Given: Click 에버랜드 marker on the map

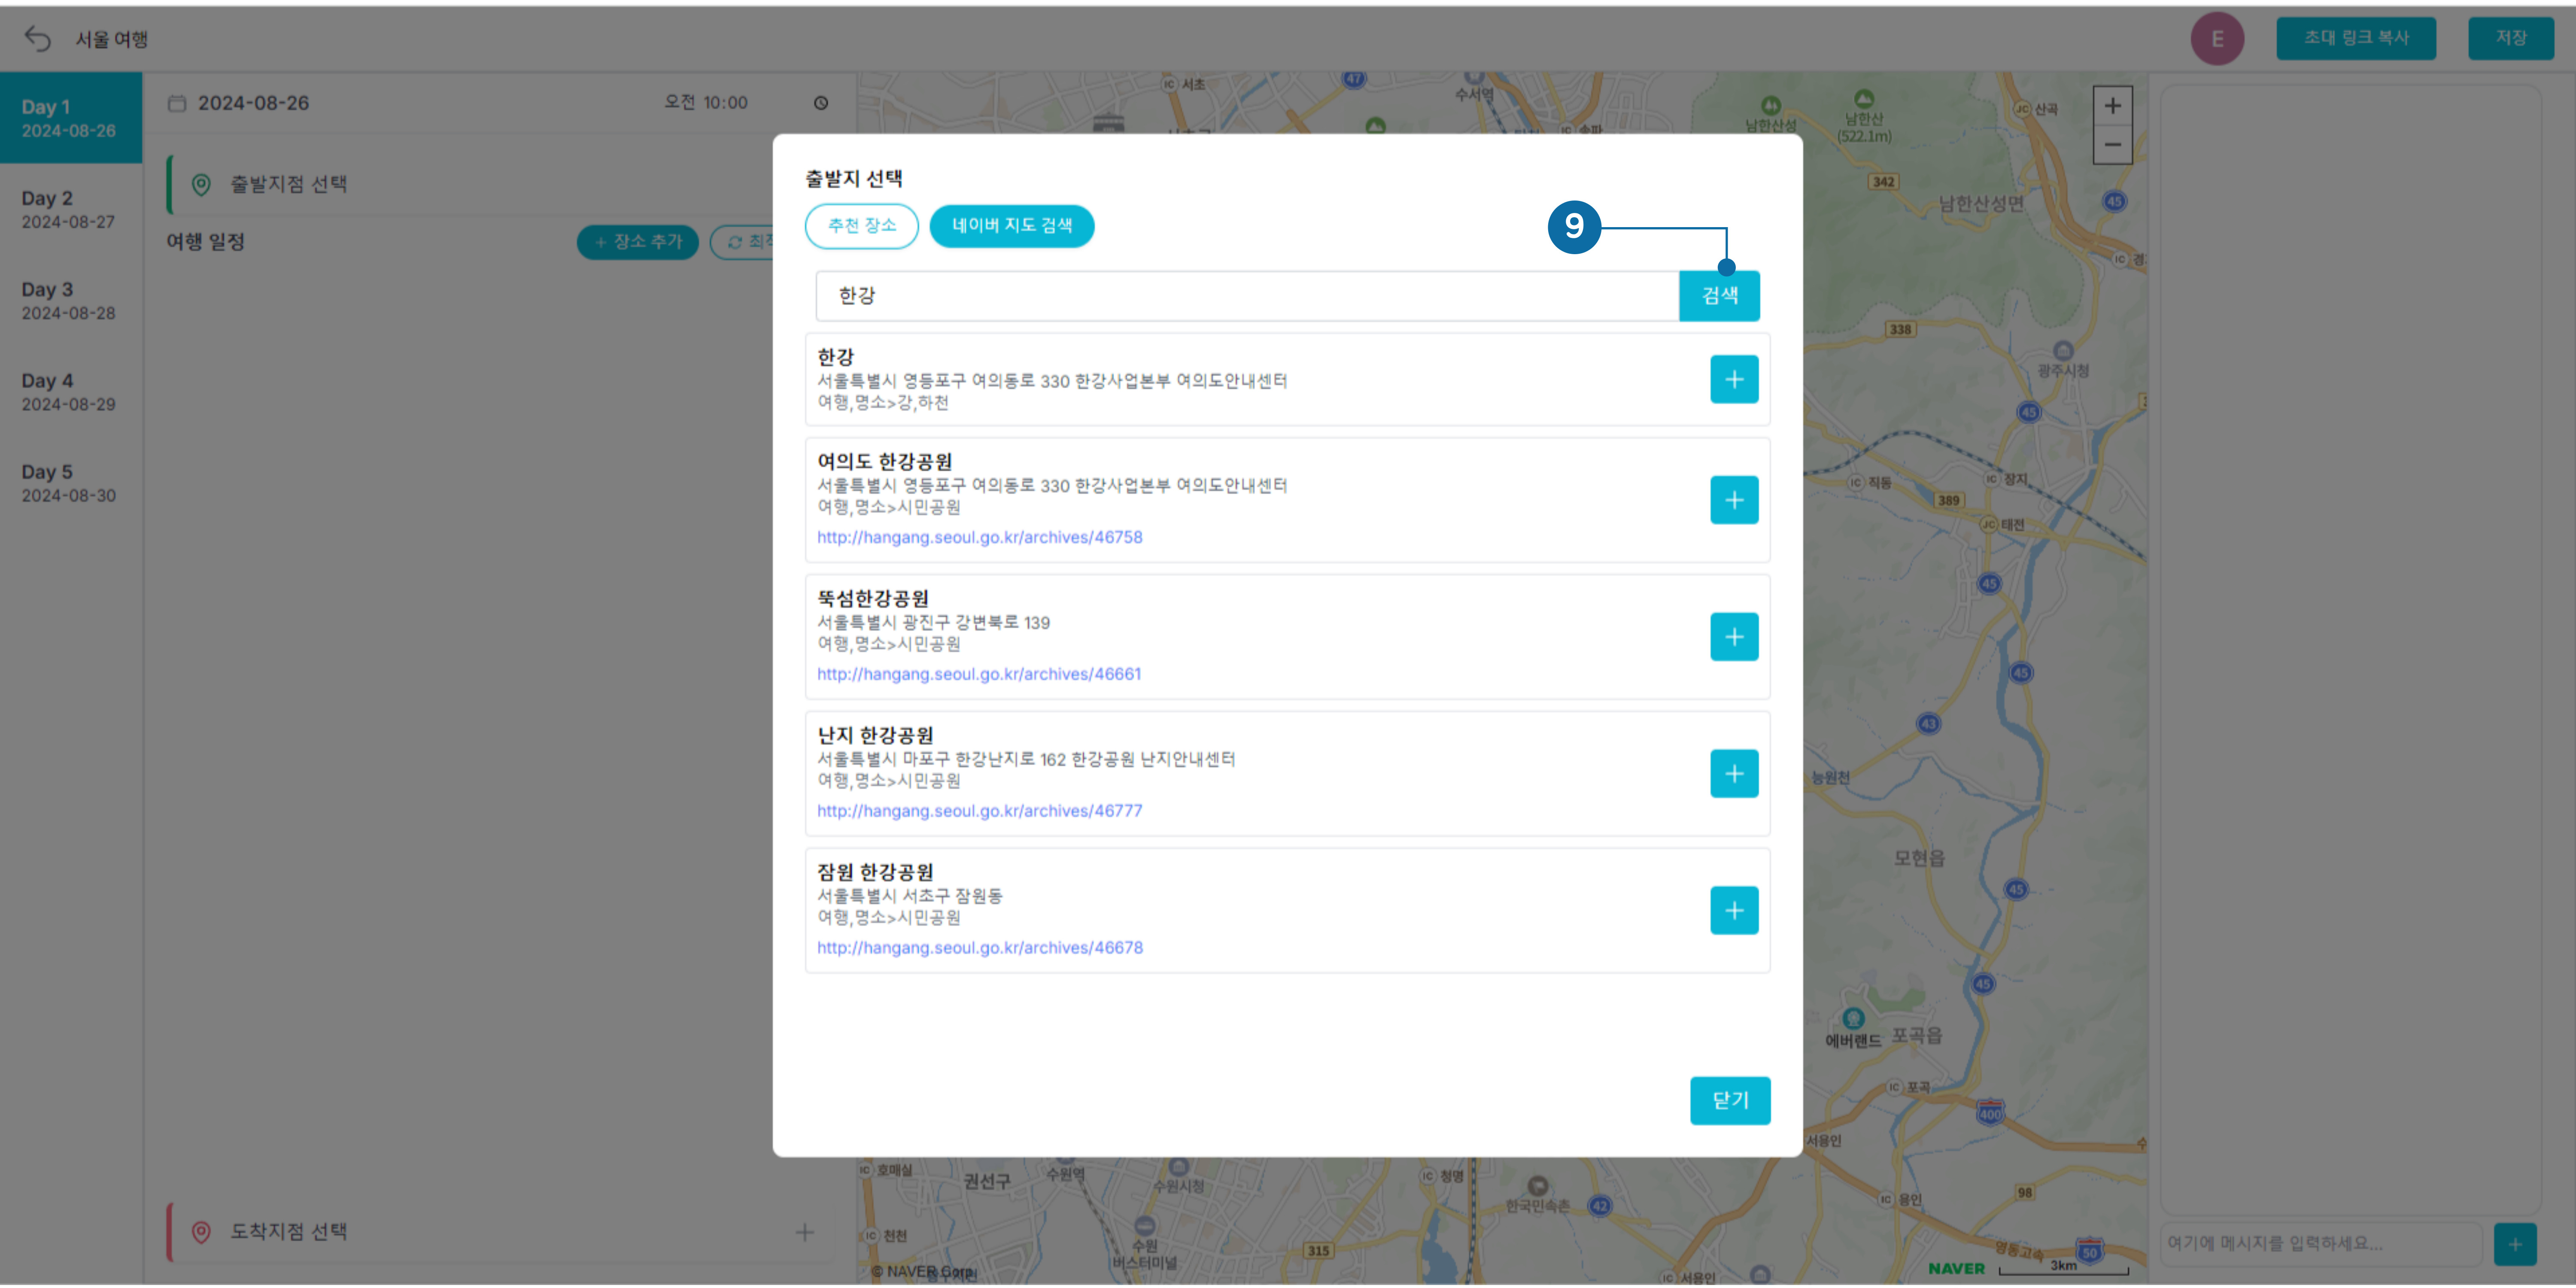Looking at the screenshot, I should [1853, 1019].
